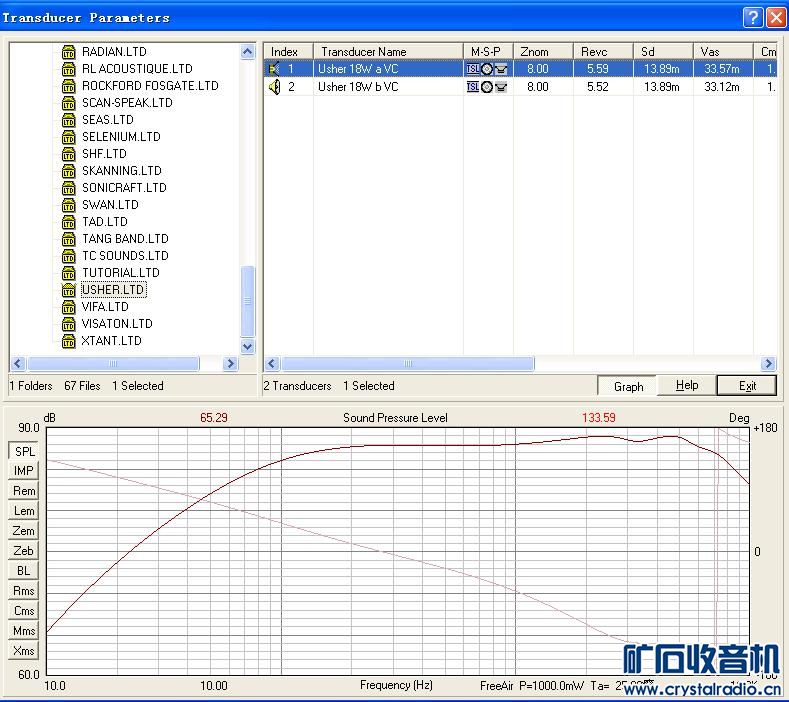
Task: Click the file list vertical scrollbar thumb
Action: point(247,301)
